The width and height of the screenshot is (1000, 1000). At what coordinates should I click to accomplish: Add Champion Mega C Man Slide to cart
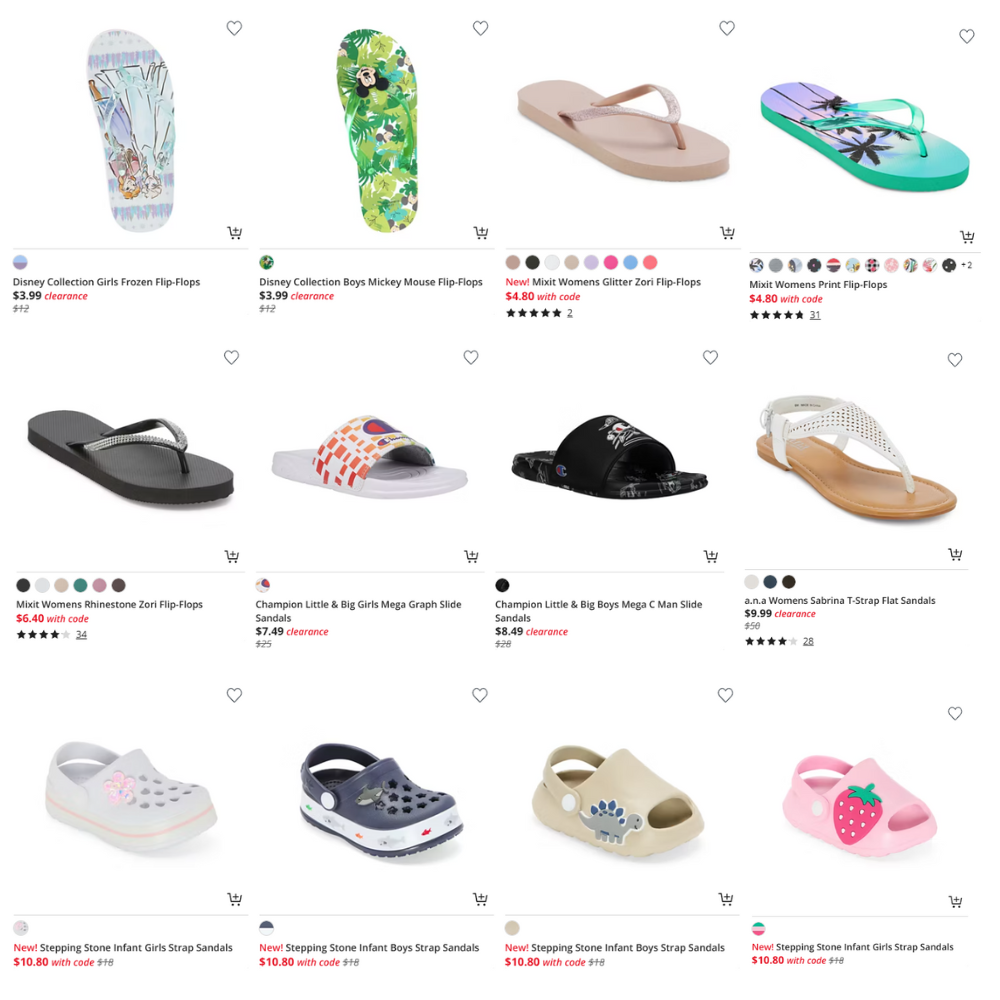[710, 556]
